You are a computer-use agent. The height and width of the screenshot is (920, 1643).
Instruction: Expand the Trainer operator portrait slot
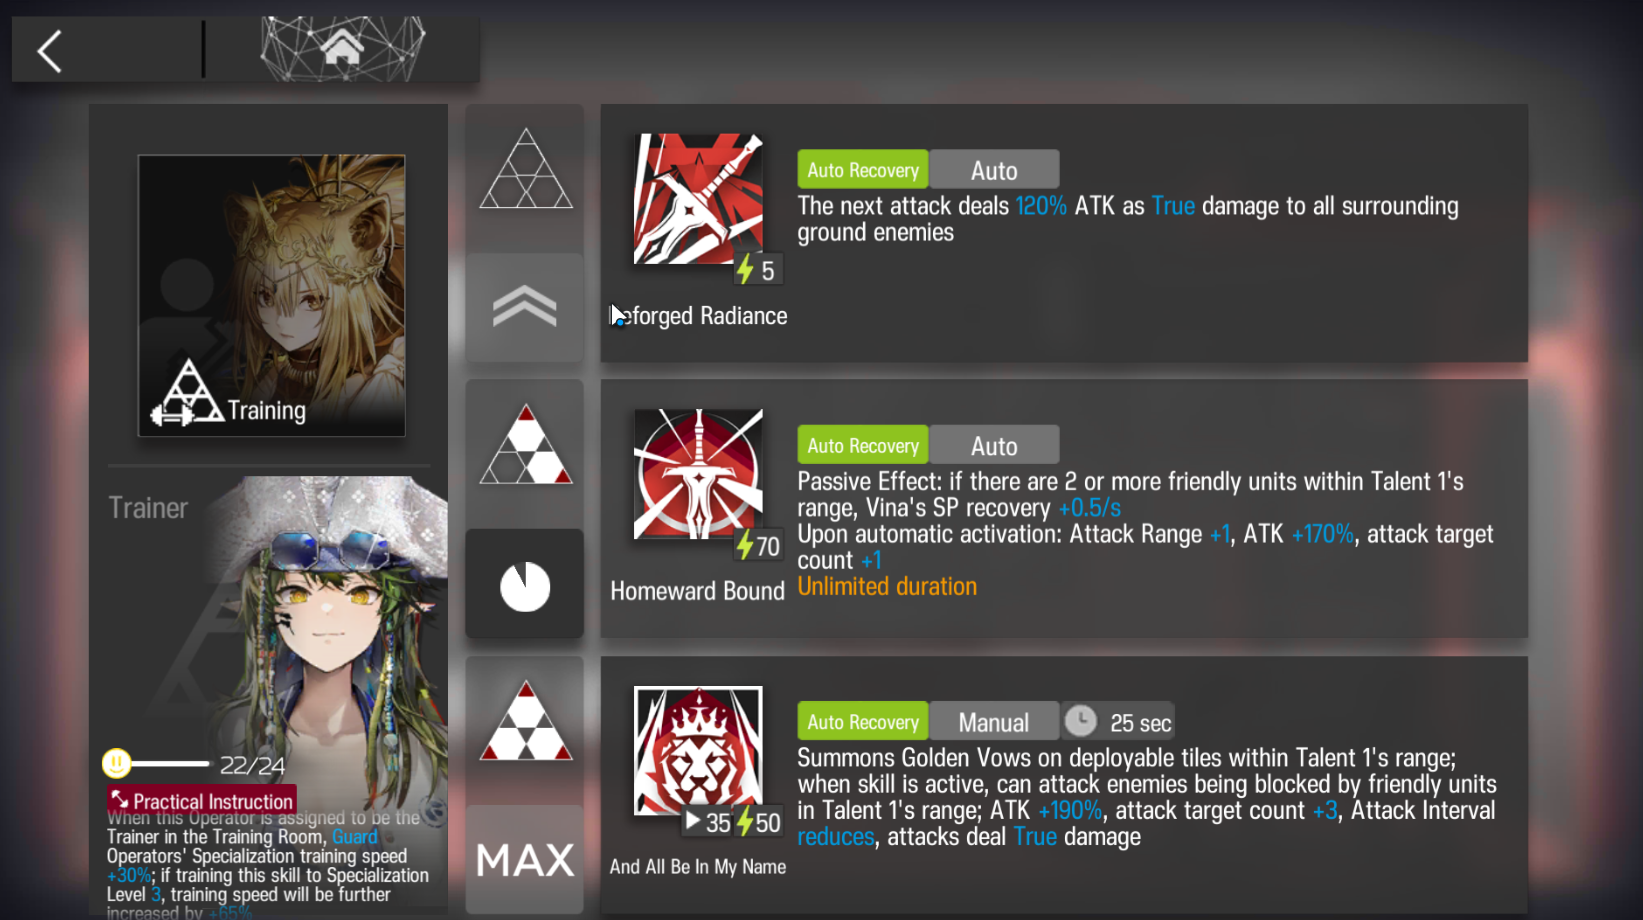[x=278, y=640]
